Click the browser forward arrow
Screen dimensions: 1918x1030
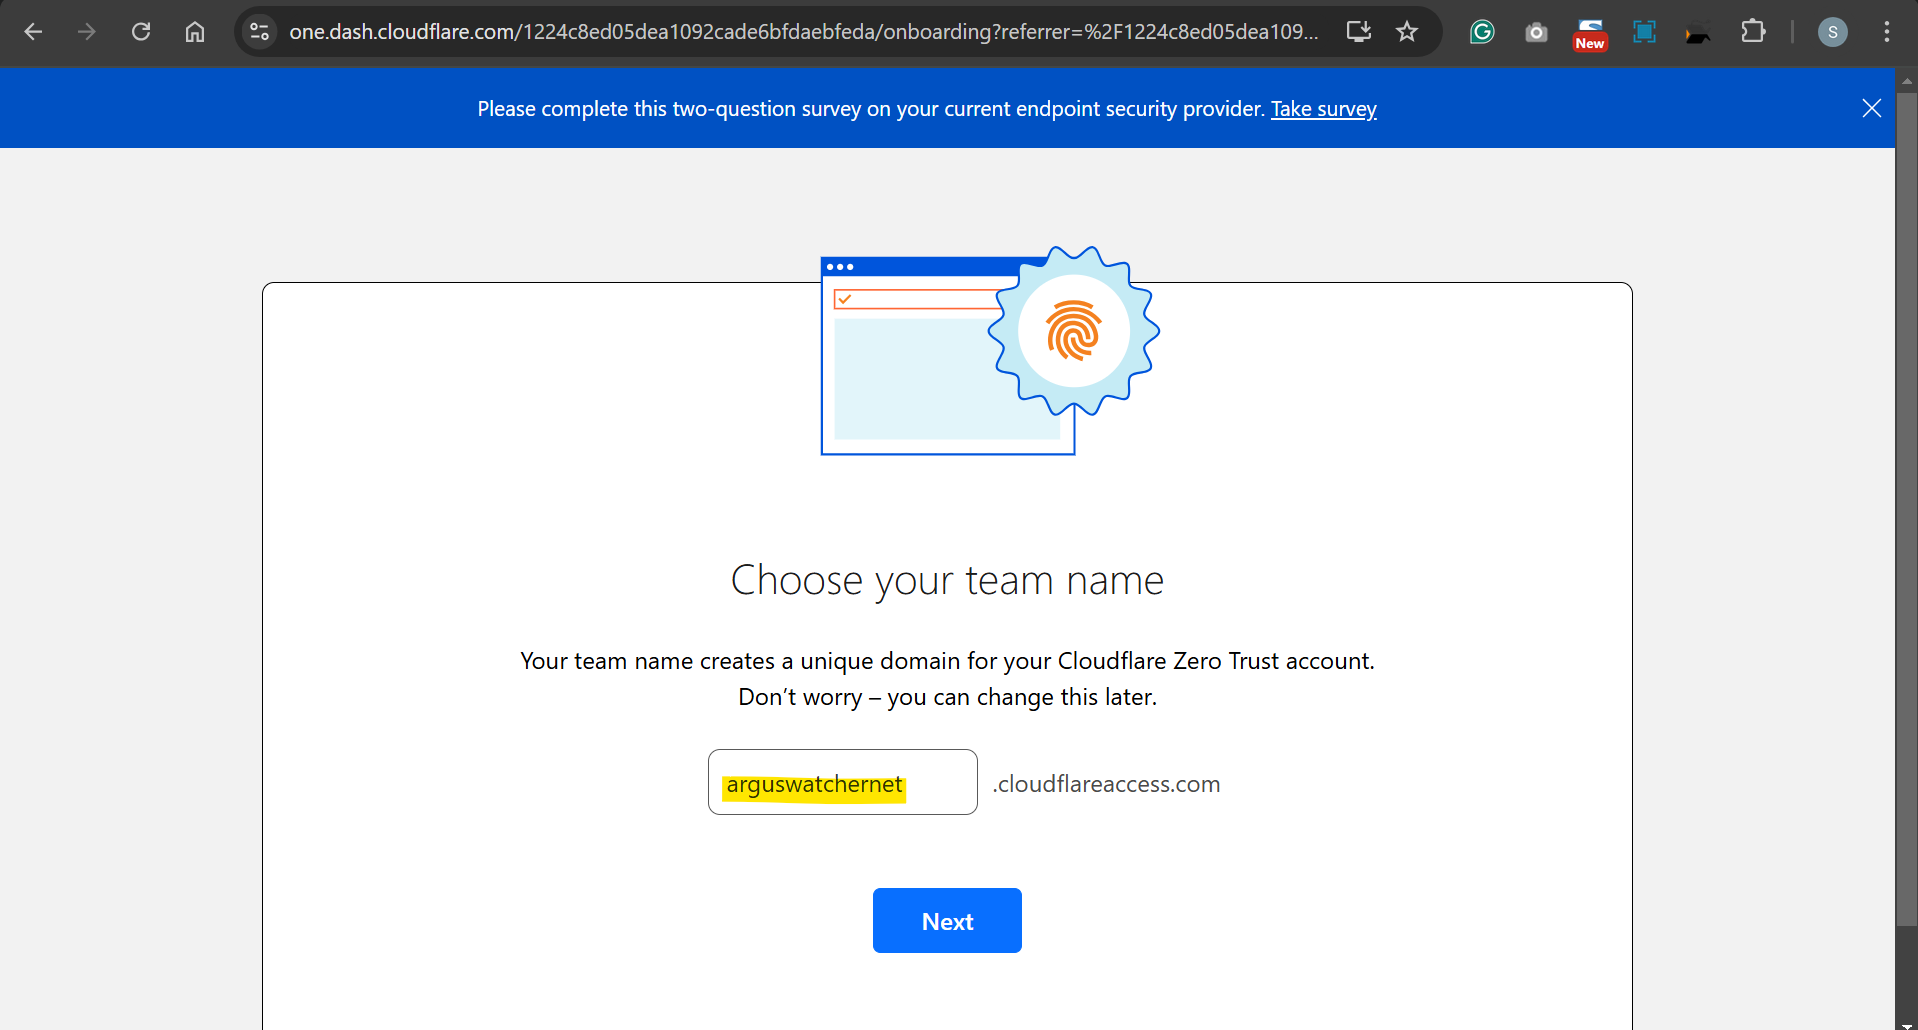[87, 32]
